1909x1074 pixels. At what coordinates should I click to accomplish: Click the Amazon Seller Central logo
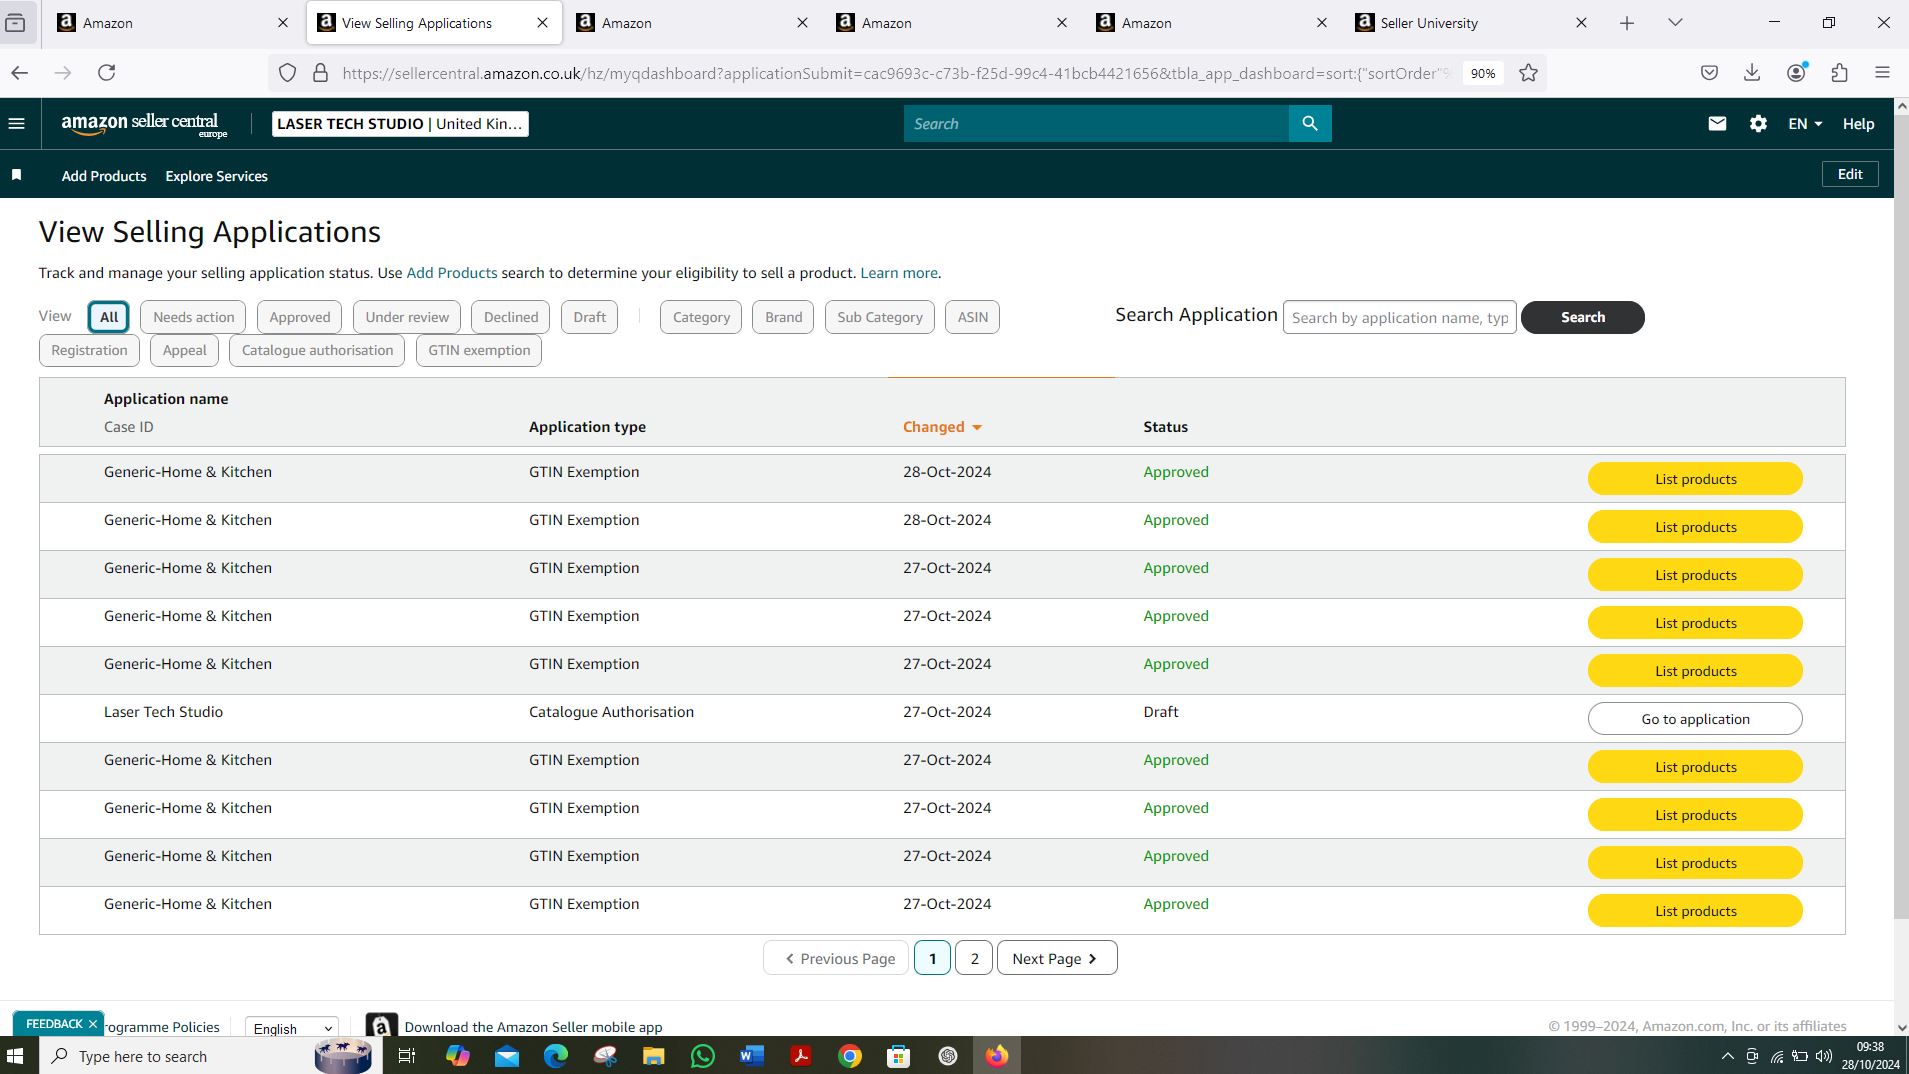pyautogui.click(x=144, y=124)
